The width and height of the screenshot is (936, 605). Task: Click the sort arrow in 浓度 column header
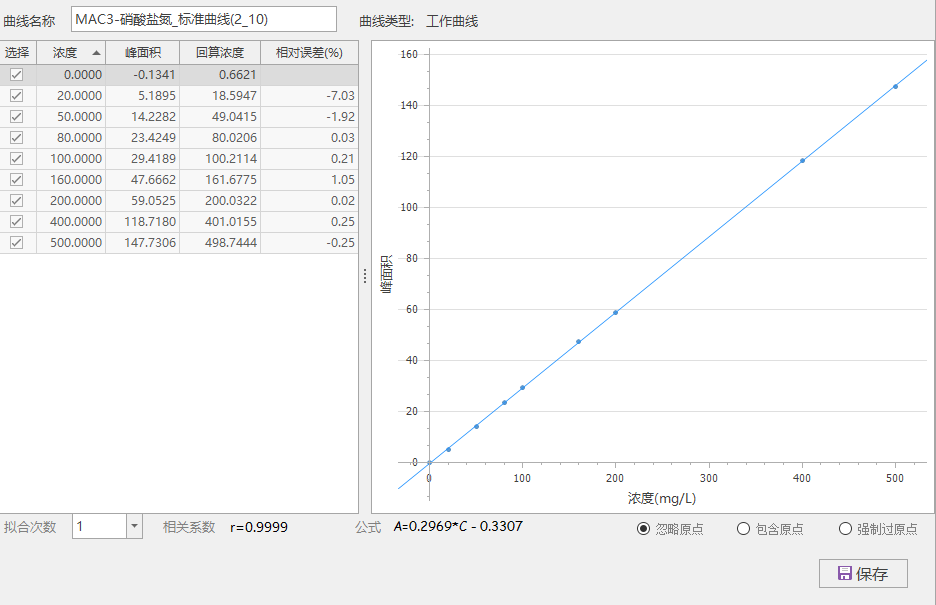click(x=96, y=52)
